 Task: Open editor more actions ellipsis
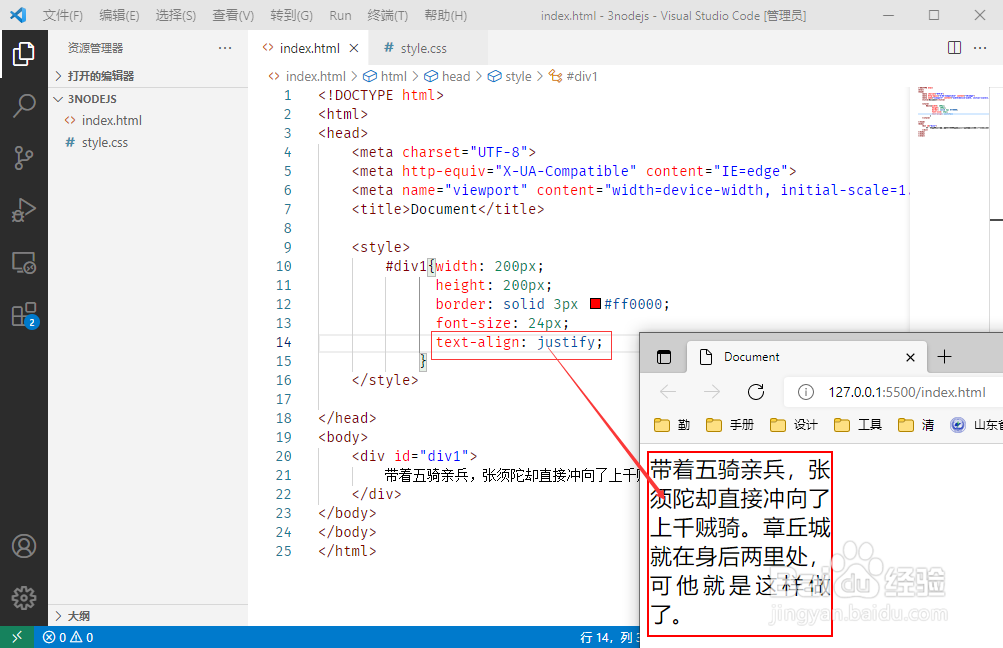pyautogui.click(x=980, y=48)
